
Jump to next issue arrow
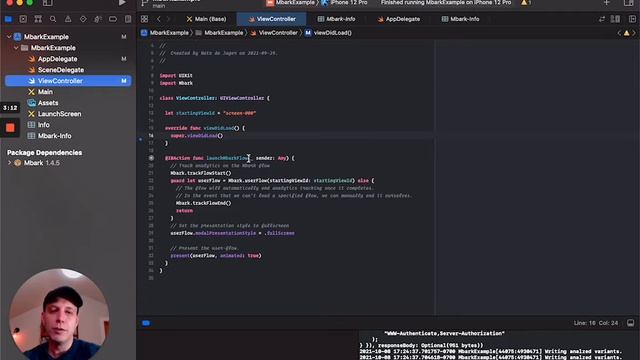click(634, 33)
